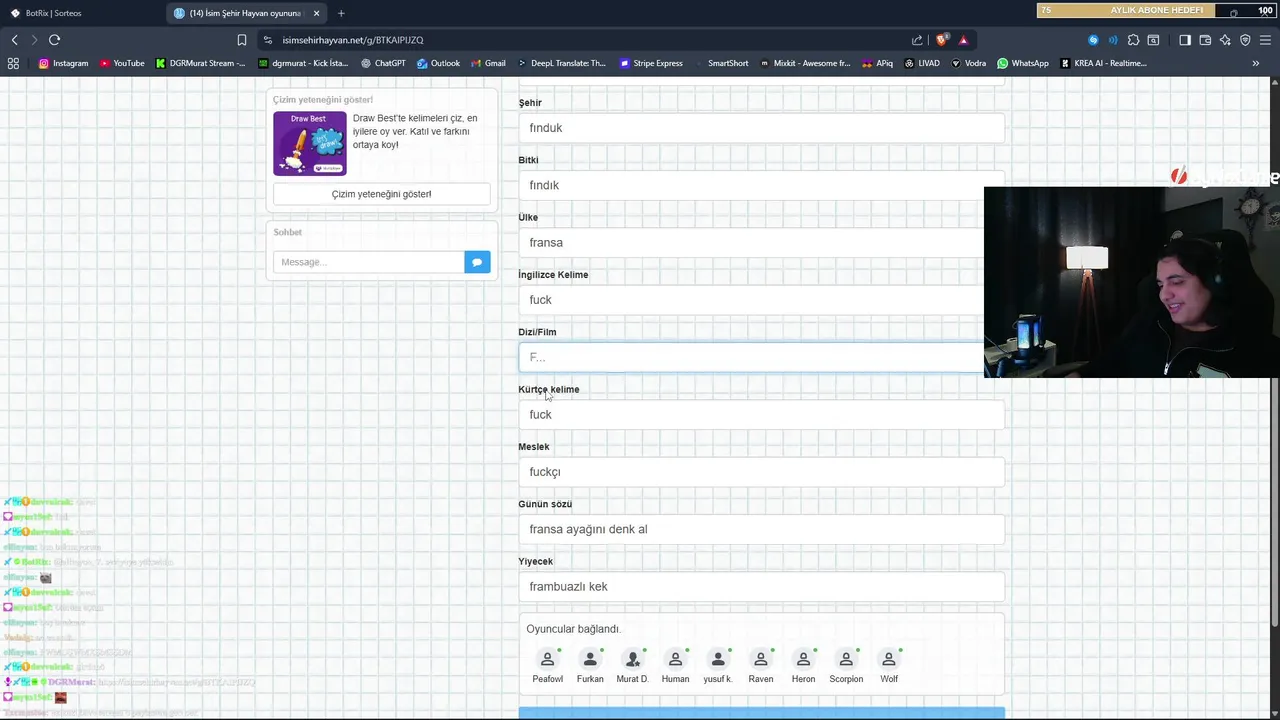1280x720 pixels.
Task: Open the Stripe Express bookmark
Action: pos(651,63)
